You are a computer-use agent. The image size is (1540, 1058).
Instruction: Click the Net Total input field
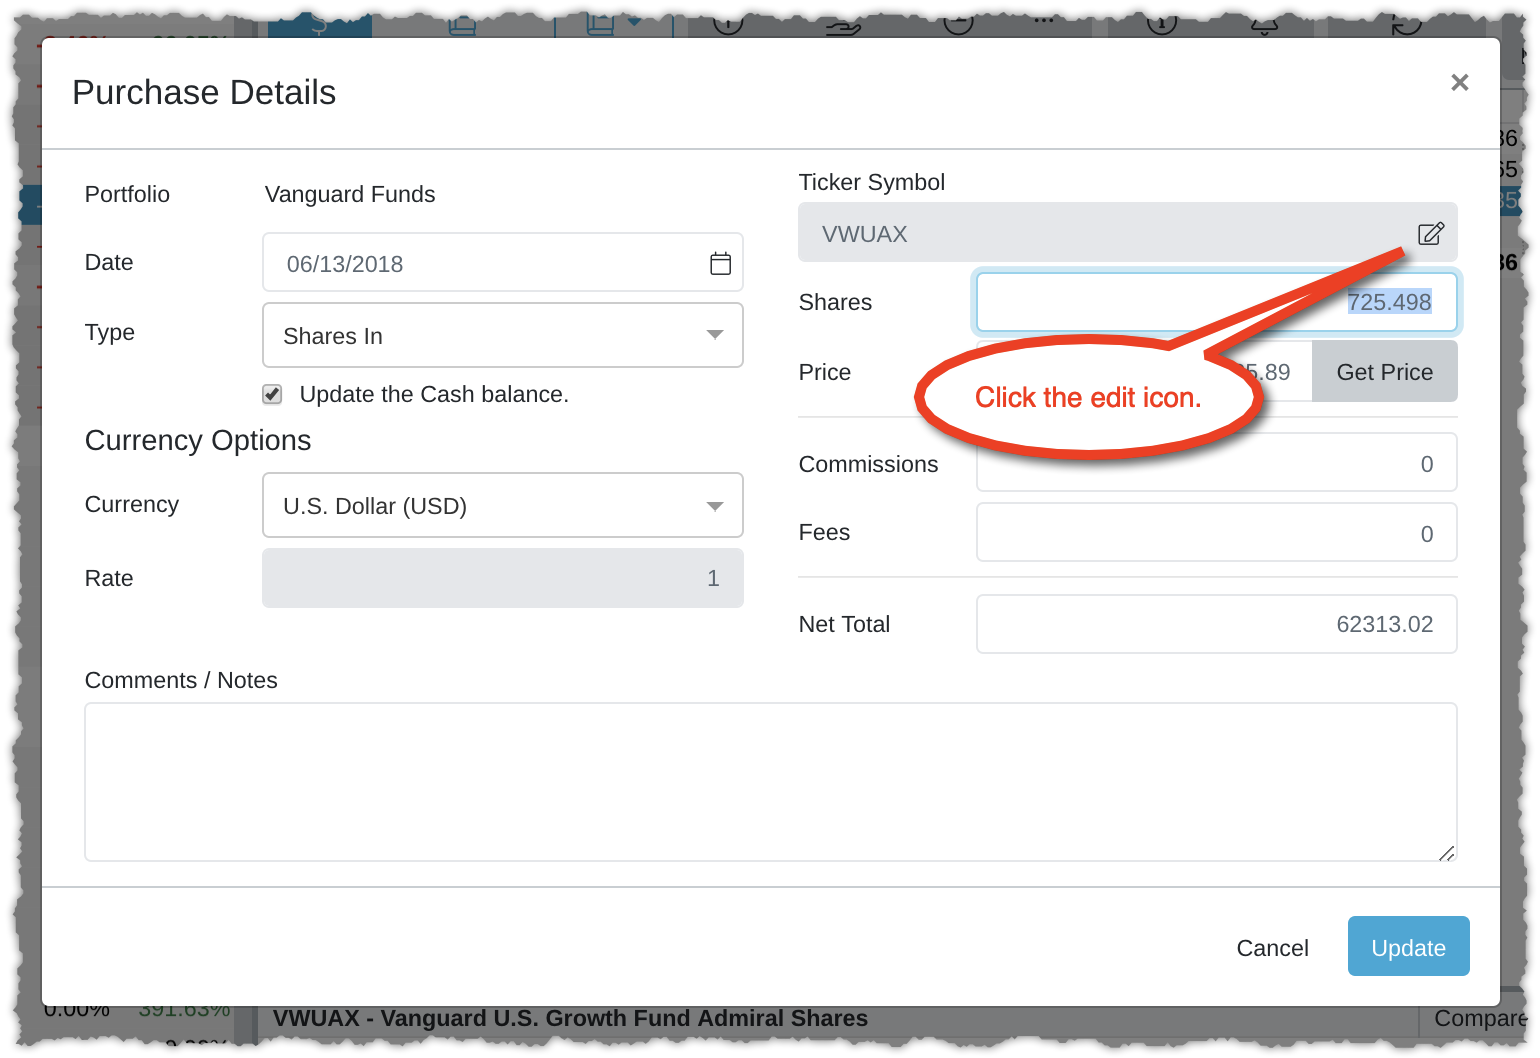[1217, 624]
